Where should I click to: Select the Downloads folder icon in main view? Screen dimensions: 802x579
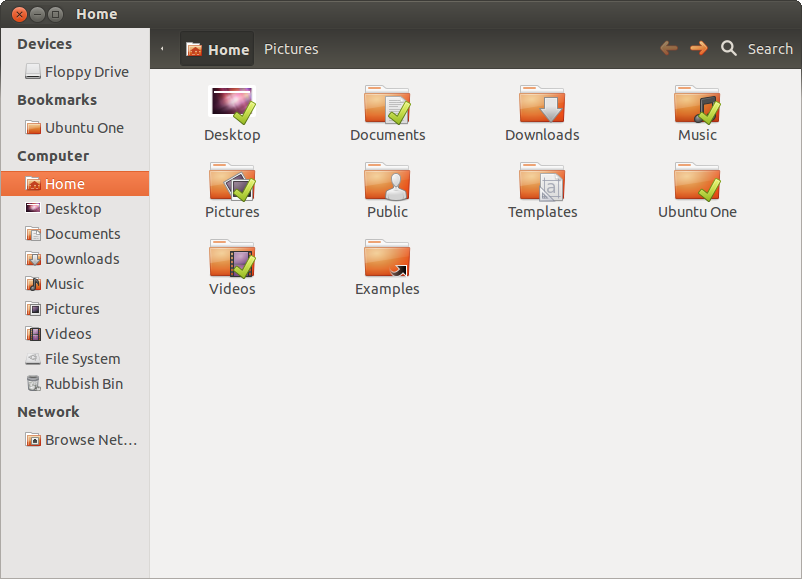542,104
